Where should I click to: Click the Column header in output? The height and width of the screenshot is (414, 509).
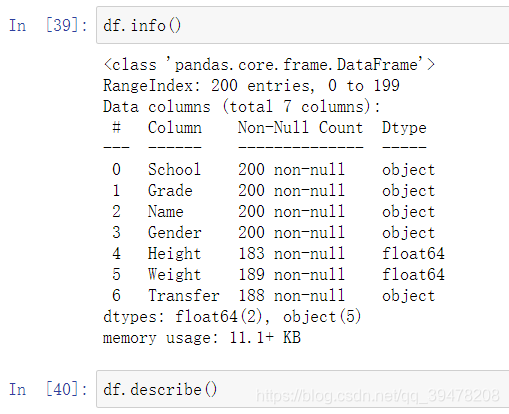[175, 127]
